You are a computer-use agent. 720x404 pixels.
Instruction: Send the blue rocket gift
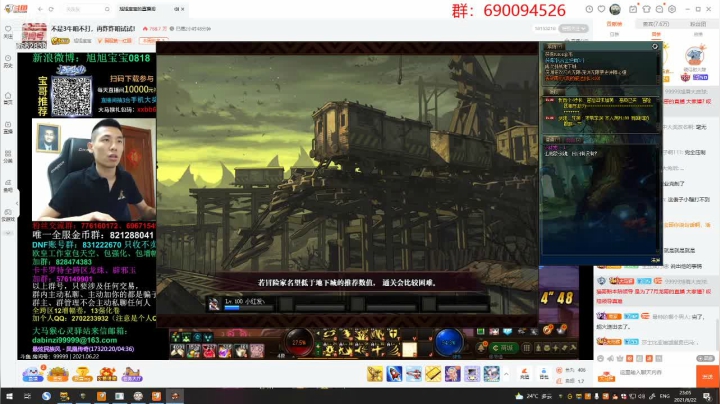pyautogui.click(x=394, y=374)
